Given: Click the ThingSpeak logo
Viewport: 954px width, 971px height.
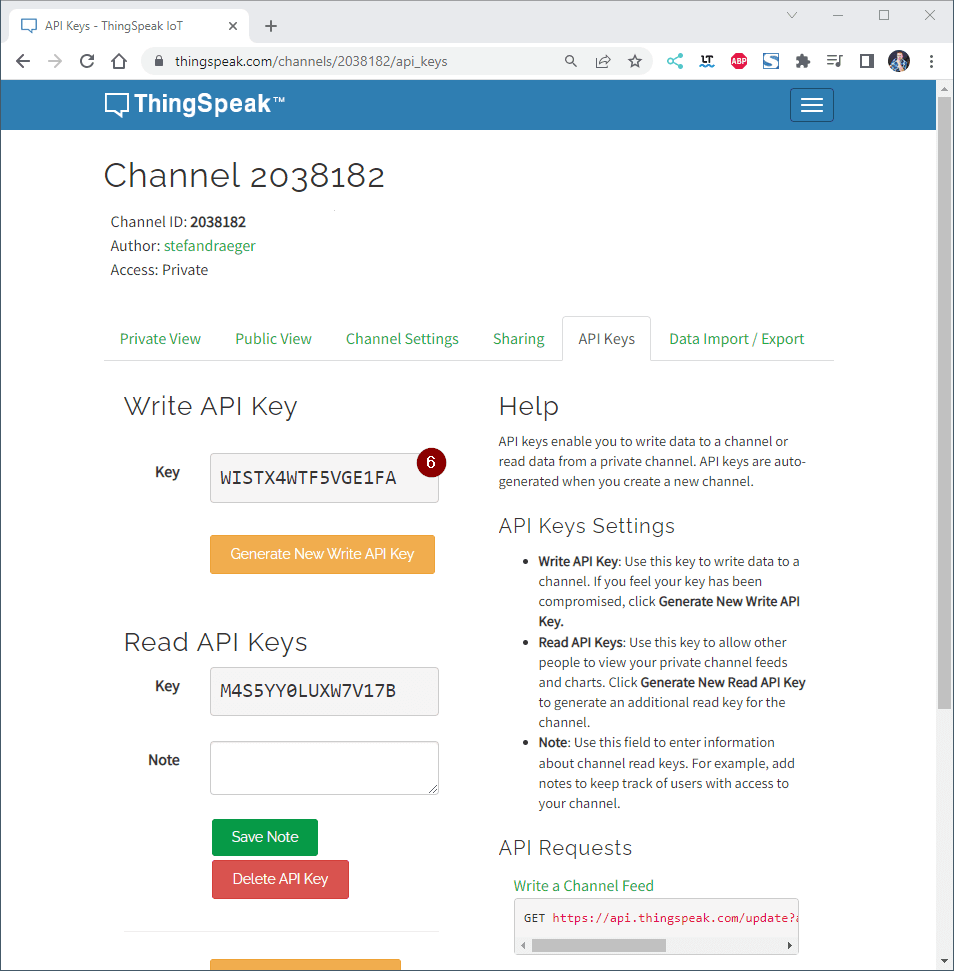Looking at the screenshot, I should [x=195, y=104].
